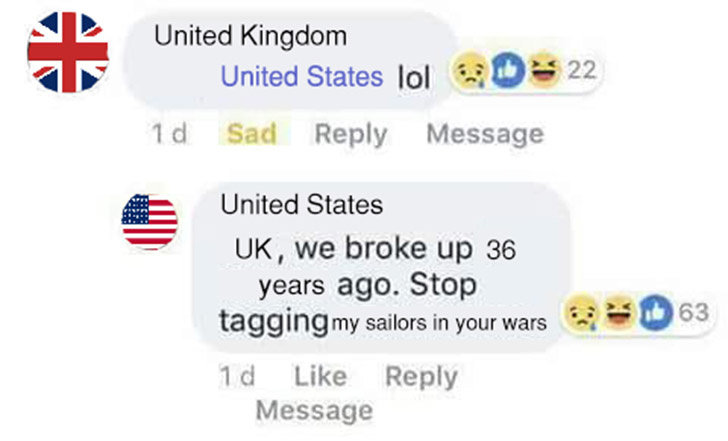Open the tagged United States mention
This screenshot has height=441, width=728.
point(302,76)
